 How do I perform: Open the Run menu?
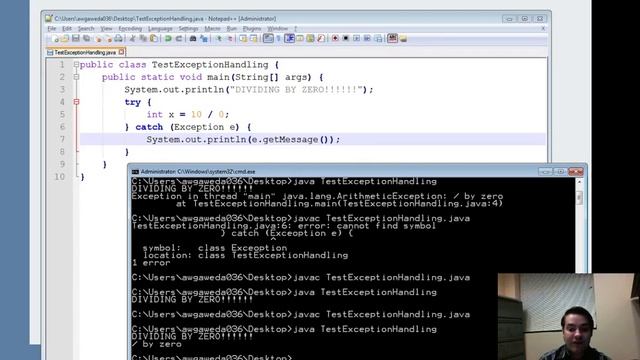(x=232, y=29)
